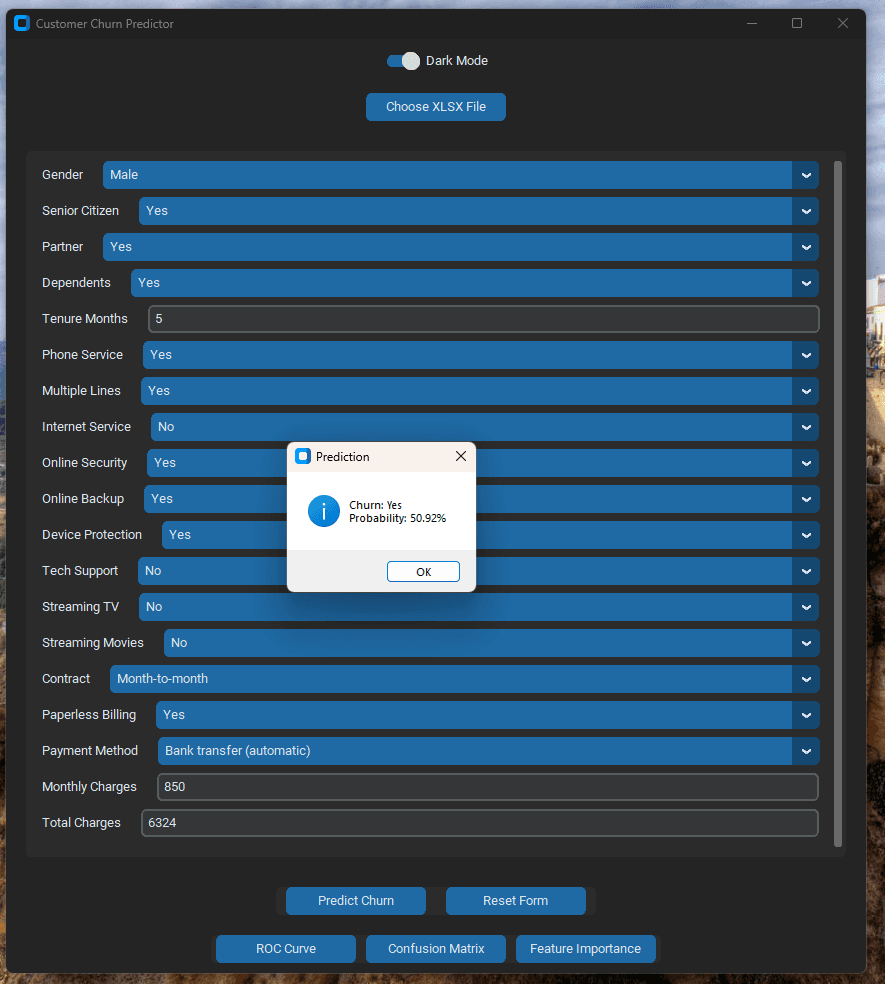This screenshot has width=885, height=984.
Task: Open the Internet Service dropdown arrow
Action: click(806, 427)
